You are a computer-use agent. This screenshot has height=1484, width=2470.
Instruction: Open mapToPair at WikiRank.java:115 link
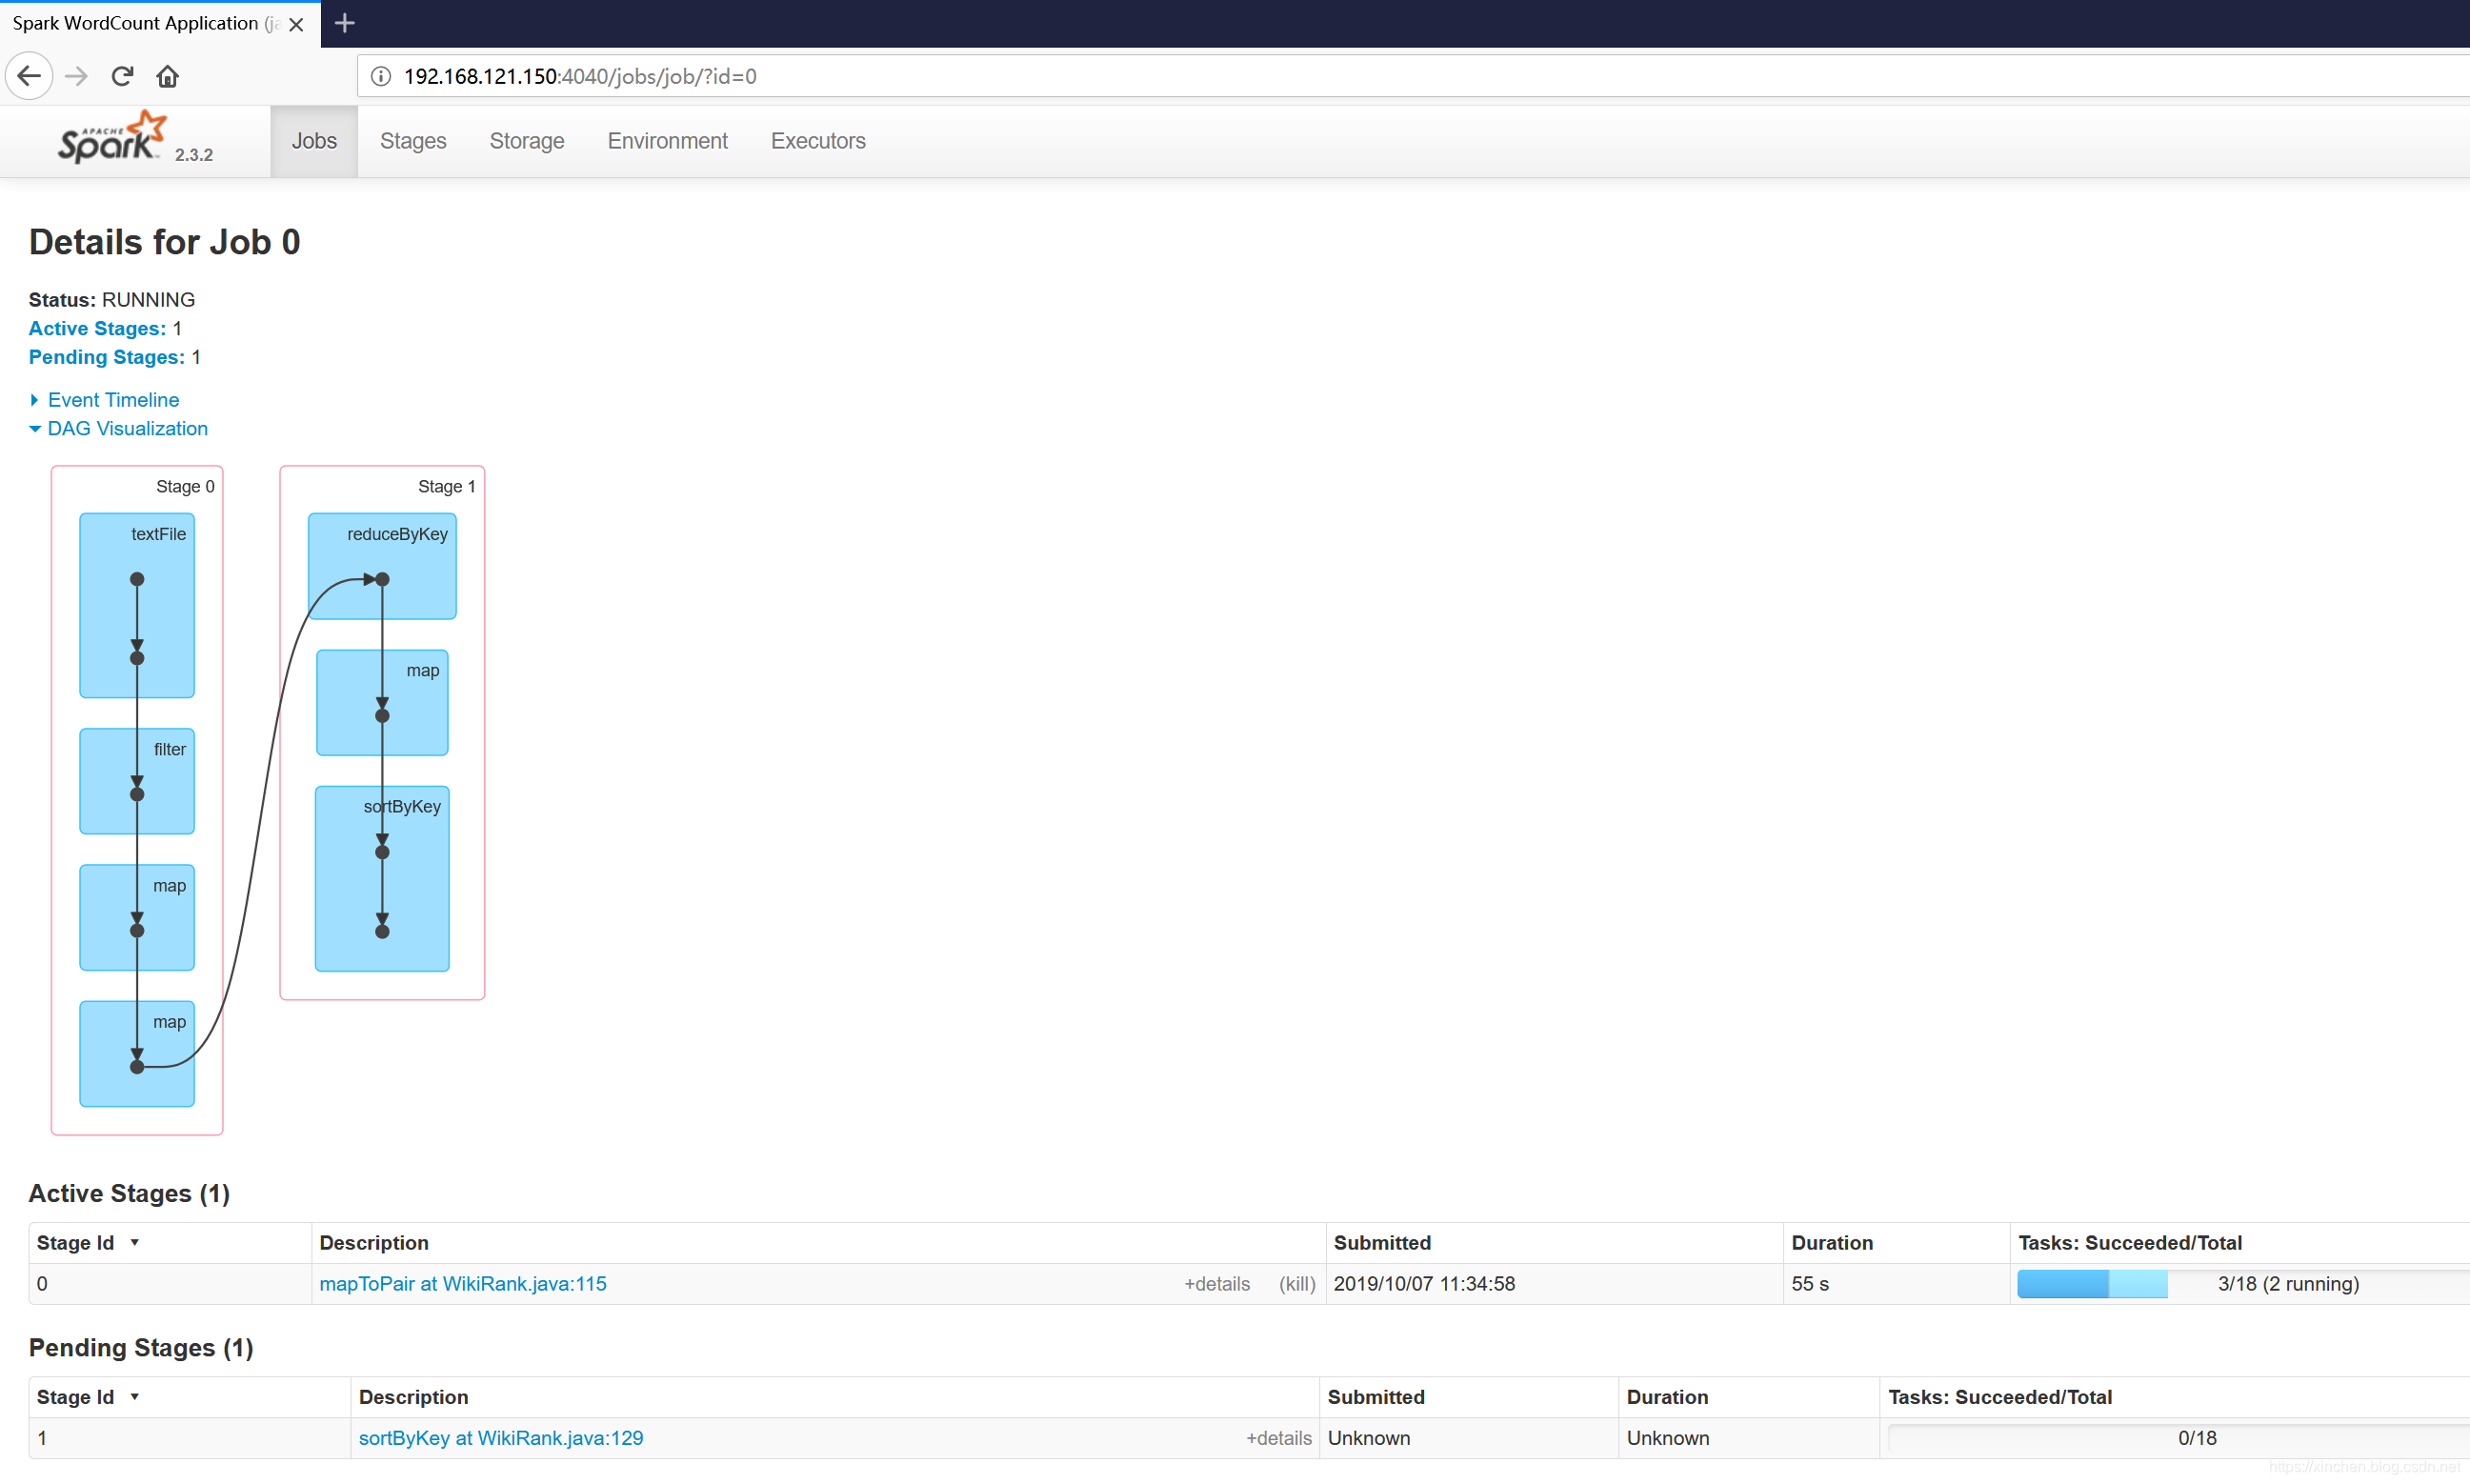pyautogui.click(x=462, y=1284)
